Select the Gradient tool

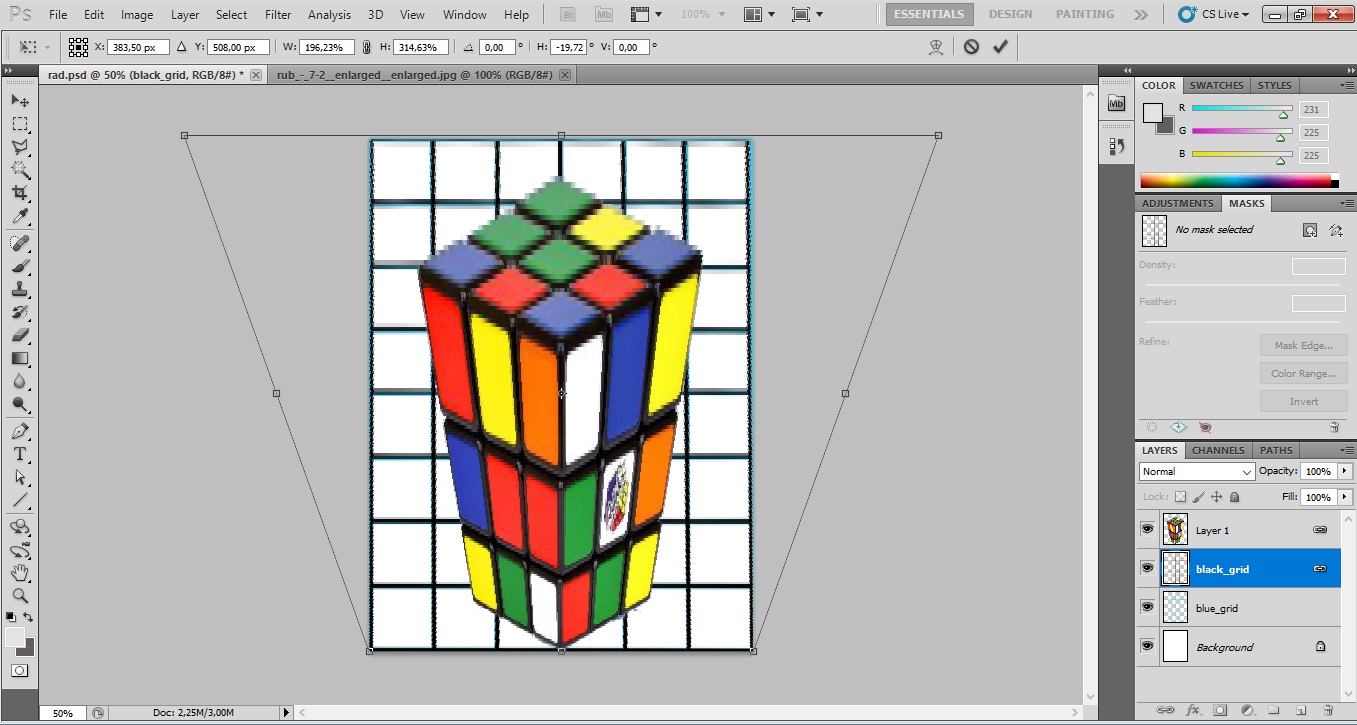[x=20, y=358]
